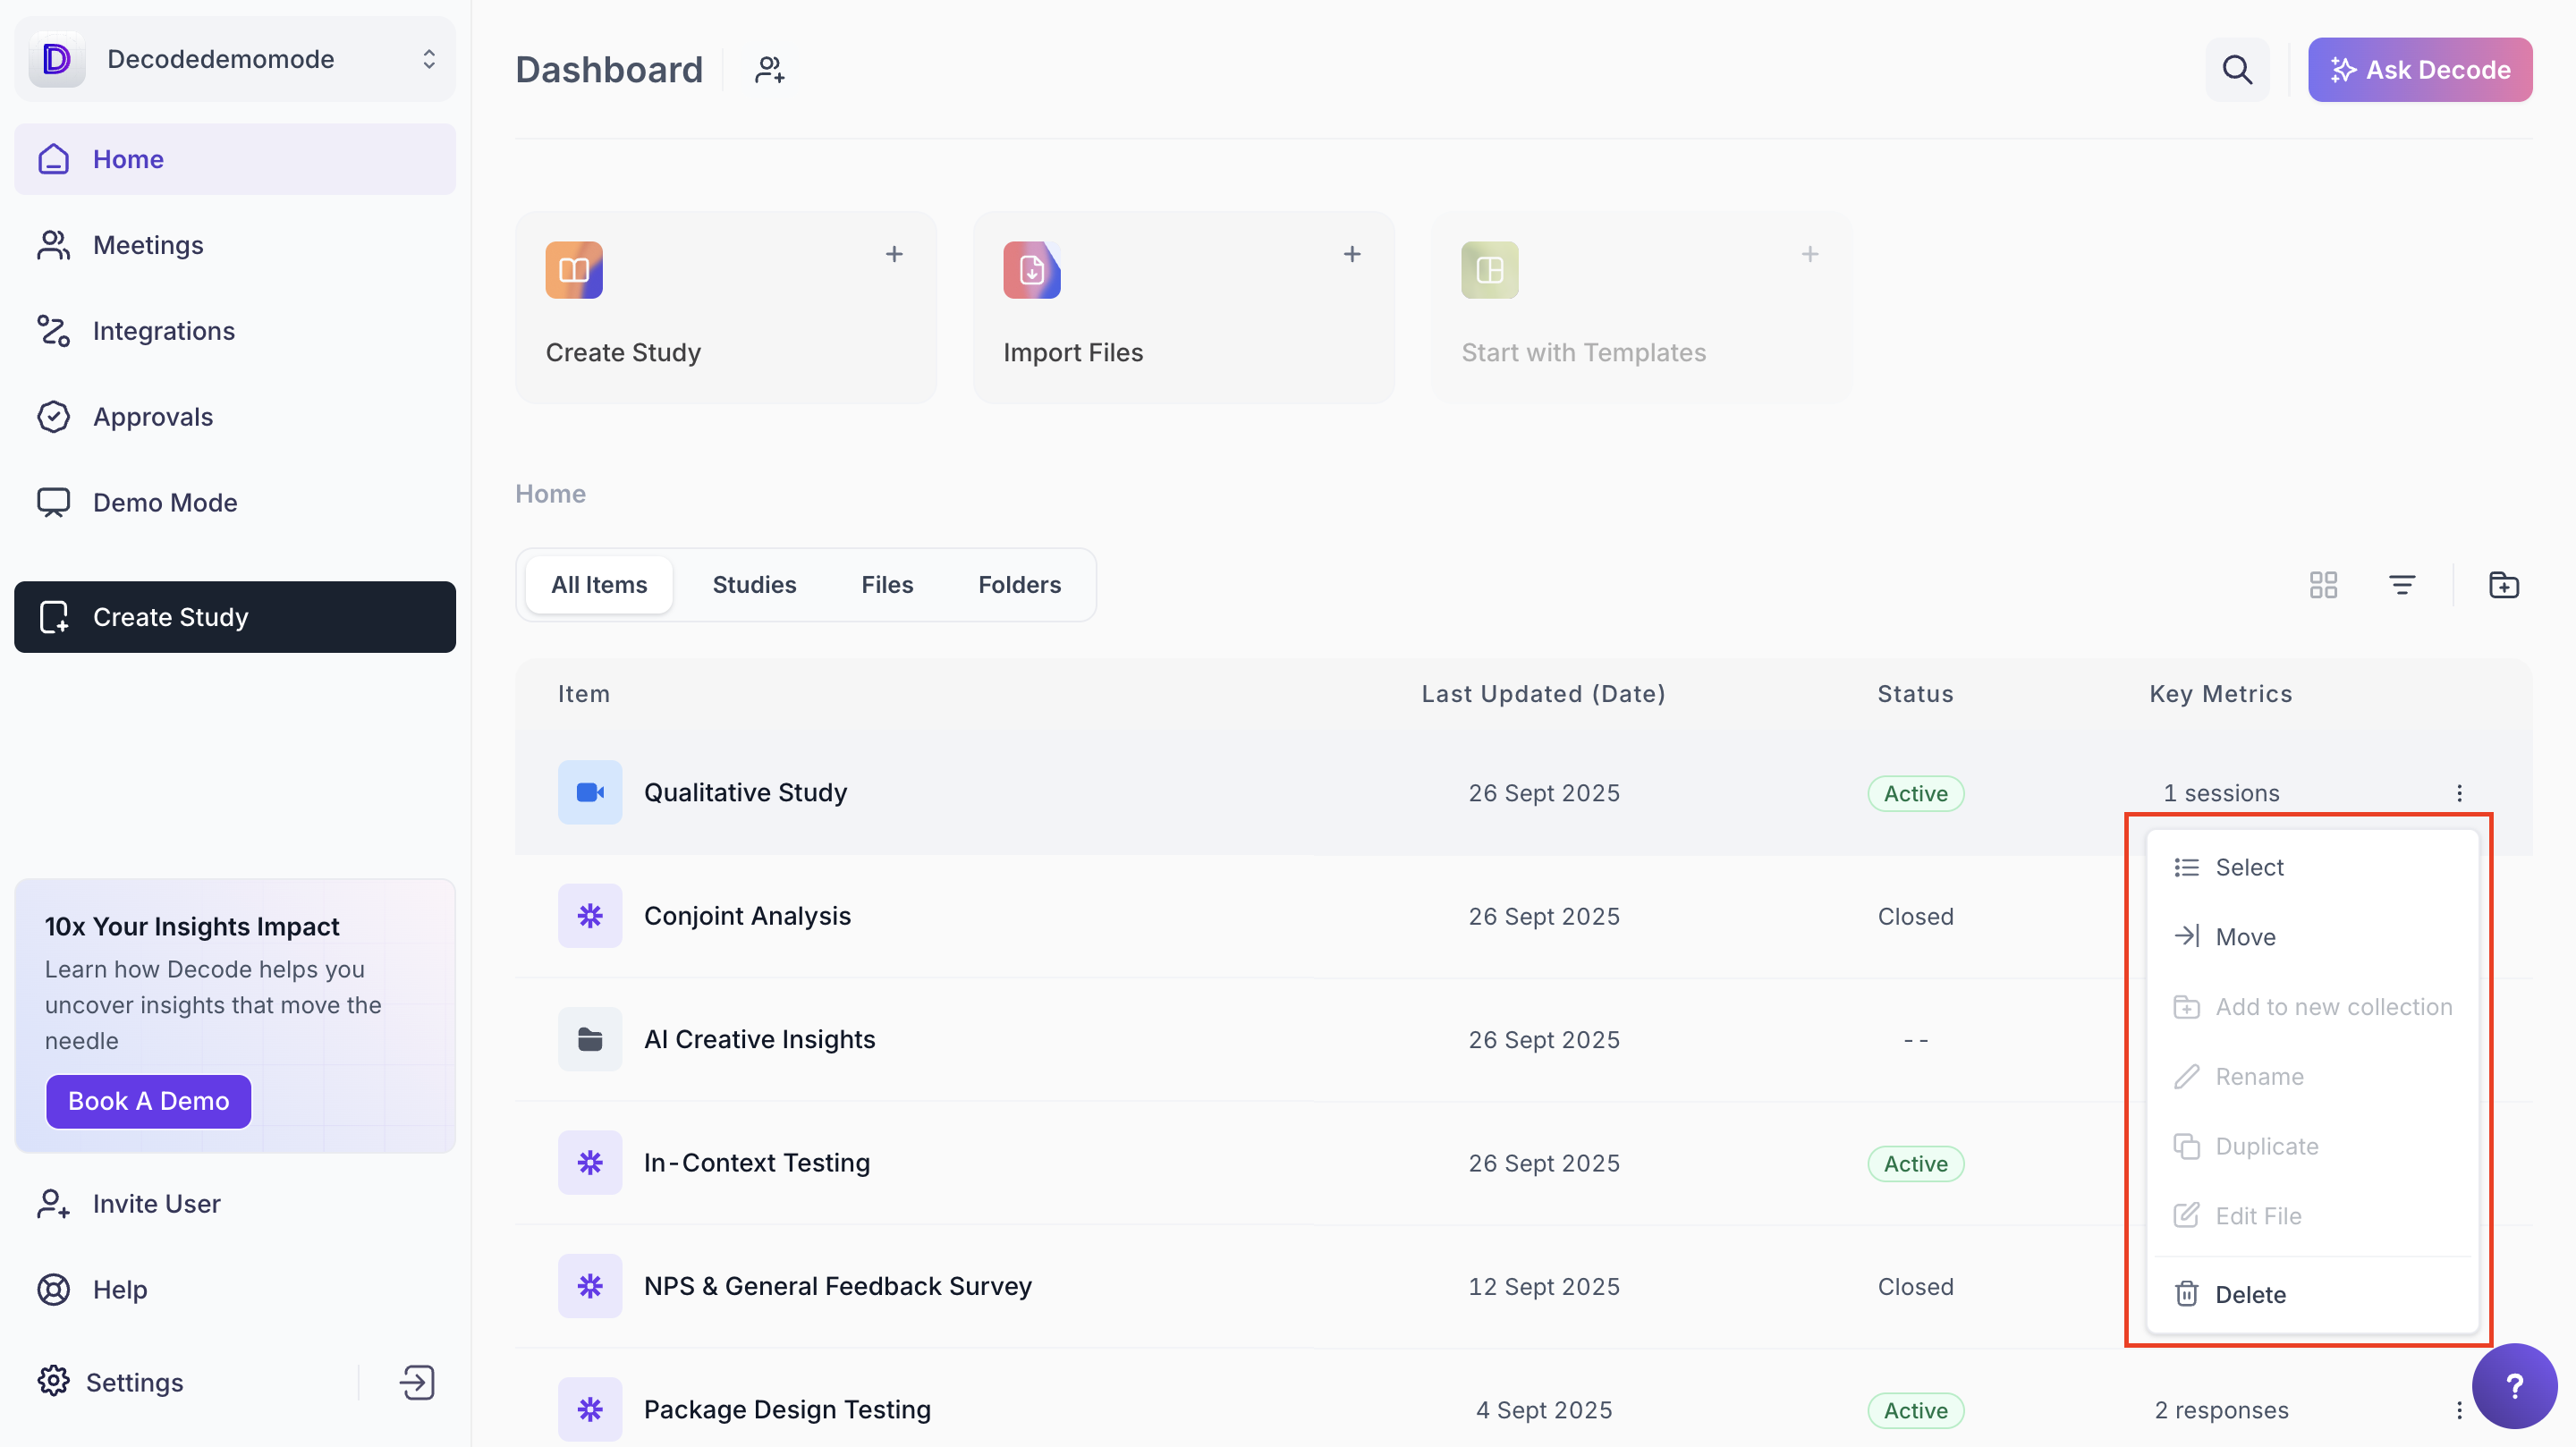Screen dimensions: 2576x1447
Task: Click the Book A Demo button
Action: coord(148,1101)
